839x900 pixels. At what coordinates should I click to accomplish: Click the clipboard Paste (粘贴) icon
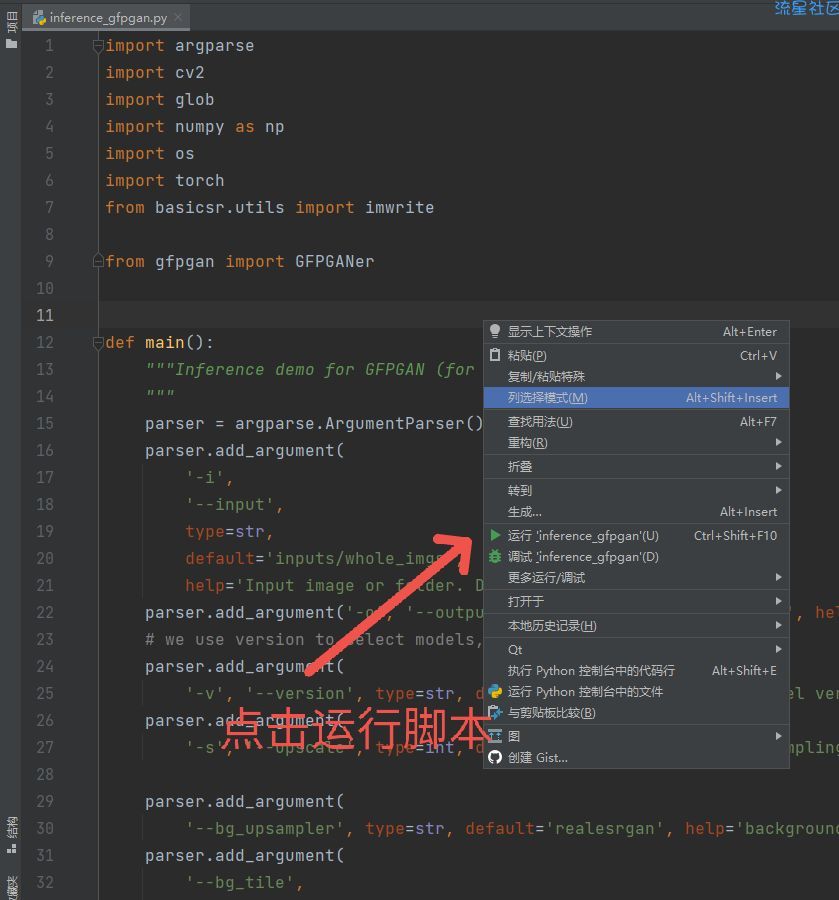[x=495, y=355]
